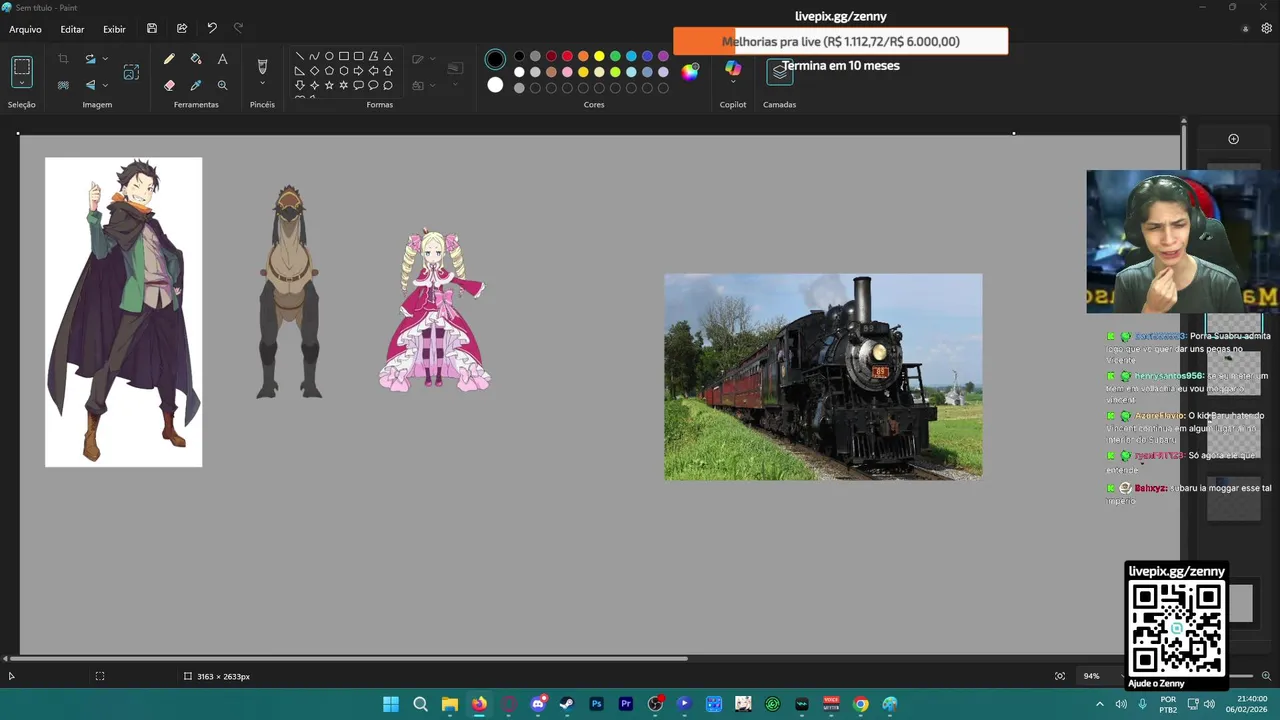The width and height of the screenshot is (1280, 720).
Task: Open the Editar menu
Action: pos(72,29)
